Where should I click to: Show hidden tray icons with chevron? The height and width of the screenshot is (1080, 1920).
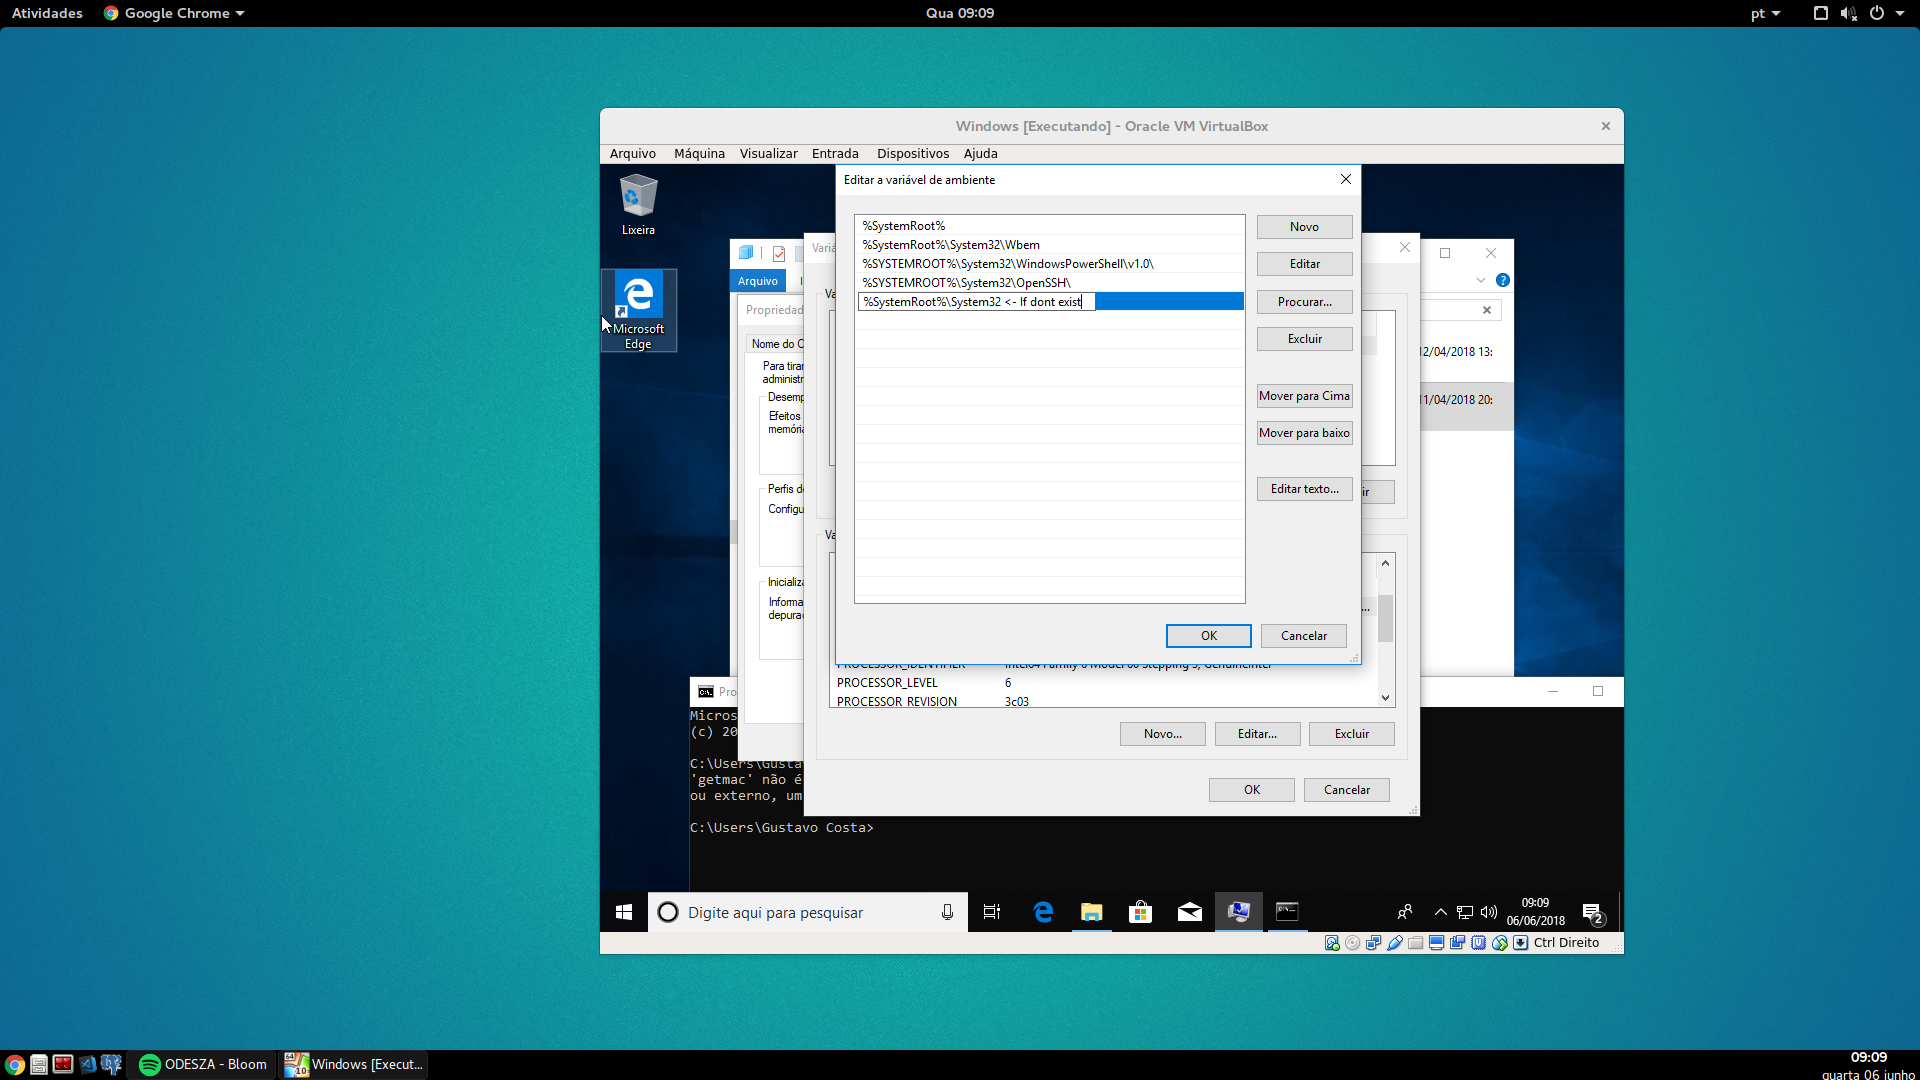tap(1440, 912)
